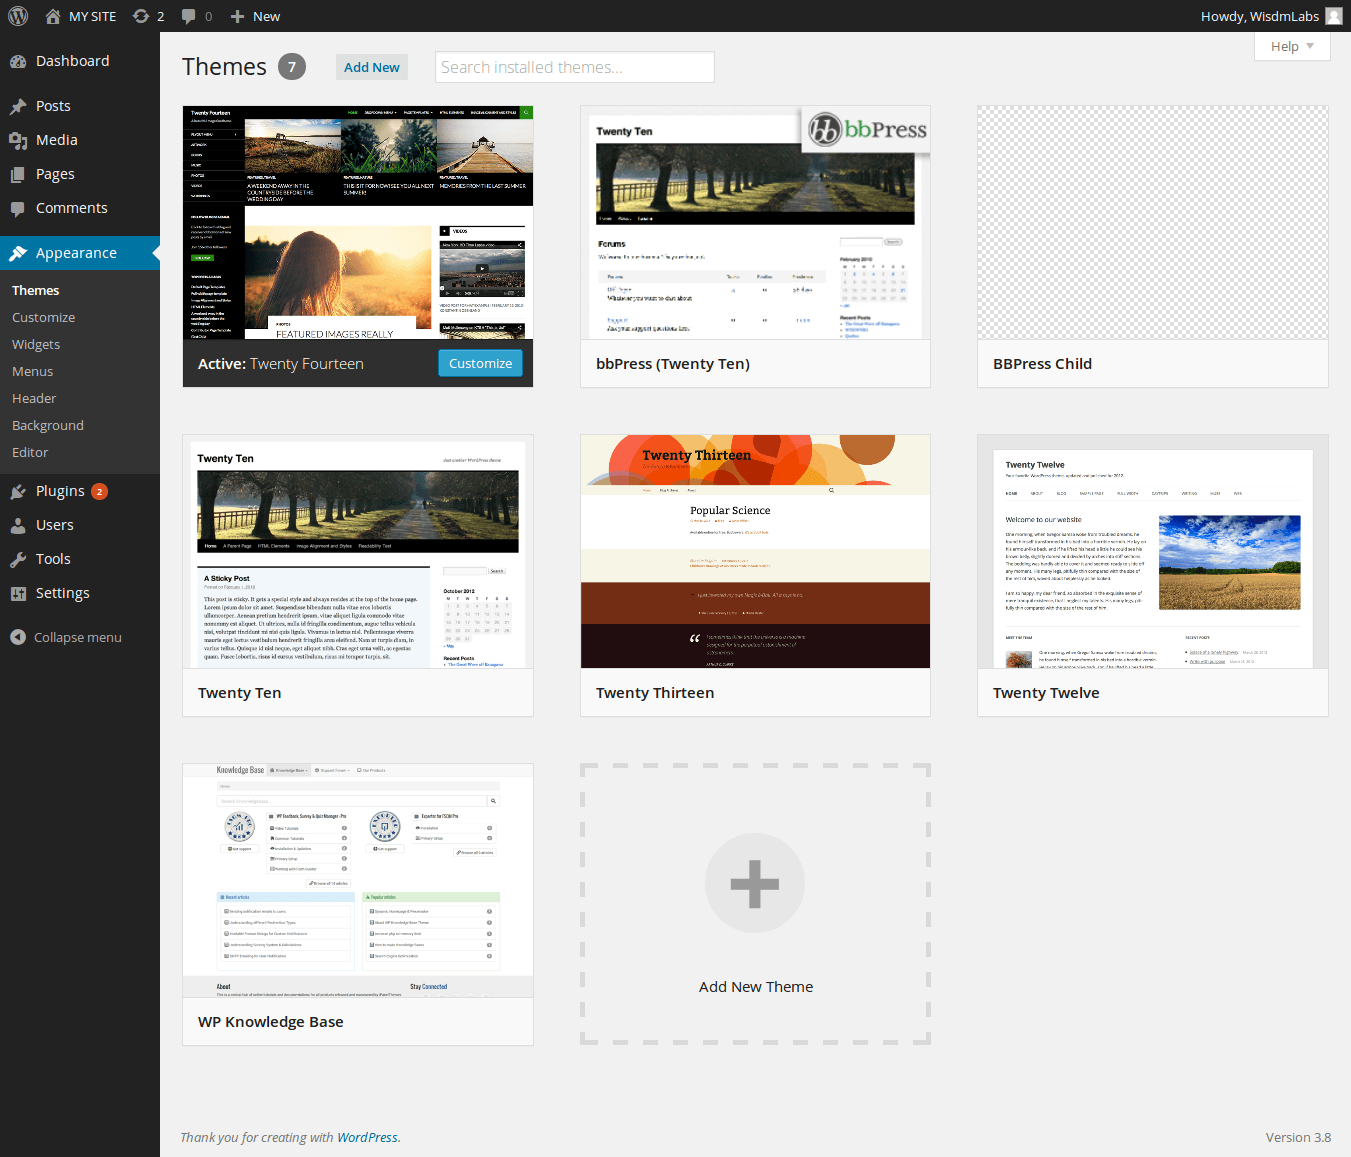This screenshot has height=1157, width=1351.
Task: Expand the Help dropdown tab
Action: (x=1292, y=46)
